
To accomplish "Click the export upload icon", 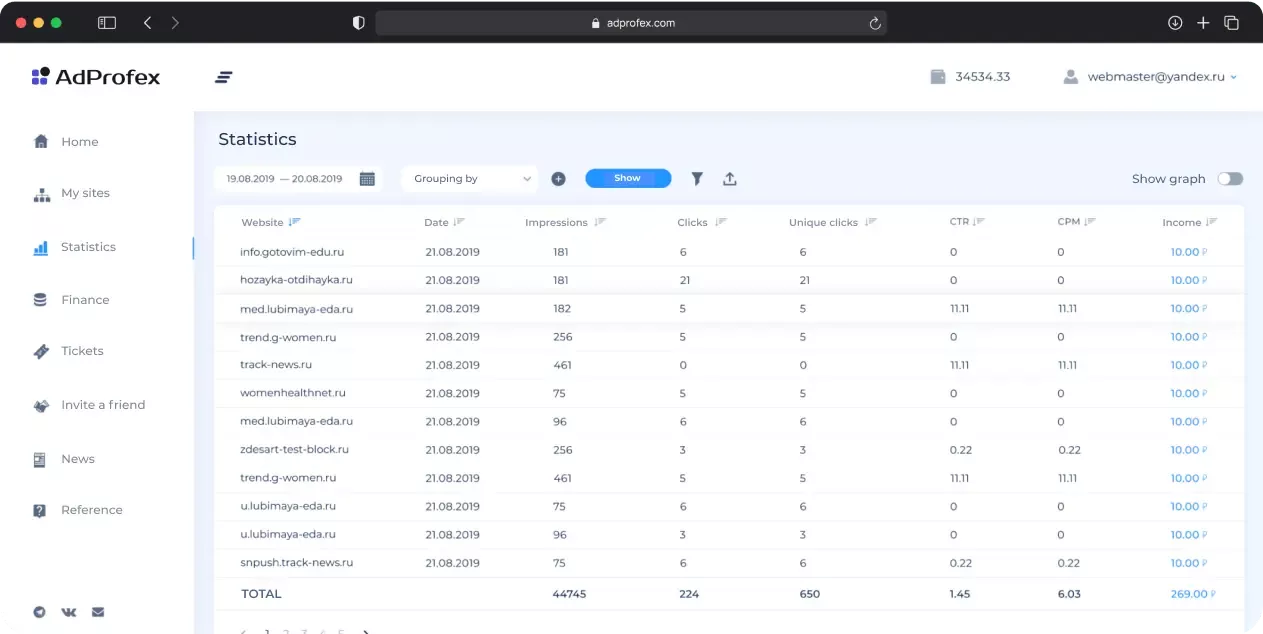I will (x=730, y=179).
